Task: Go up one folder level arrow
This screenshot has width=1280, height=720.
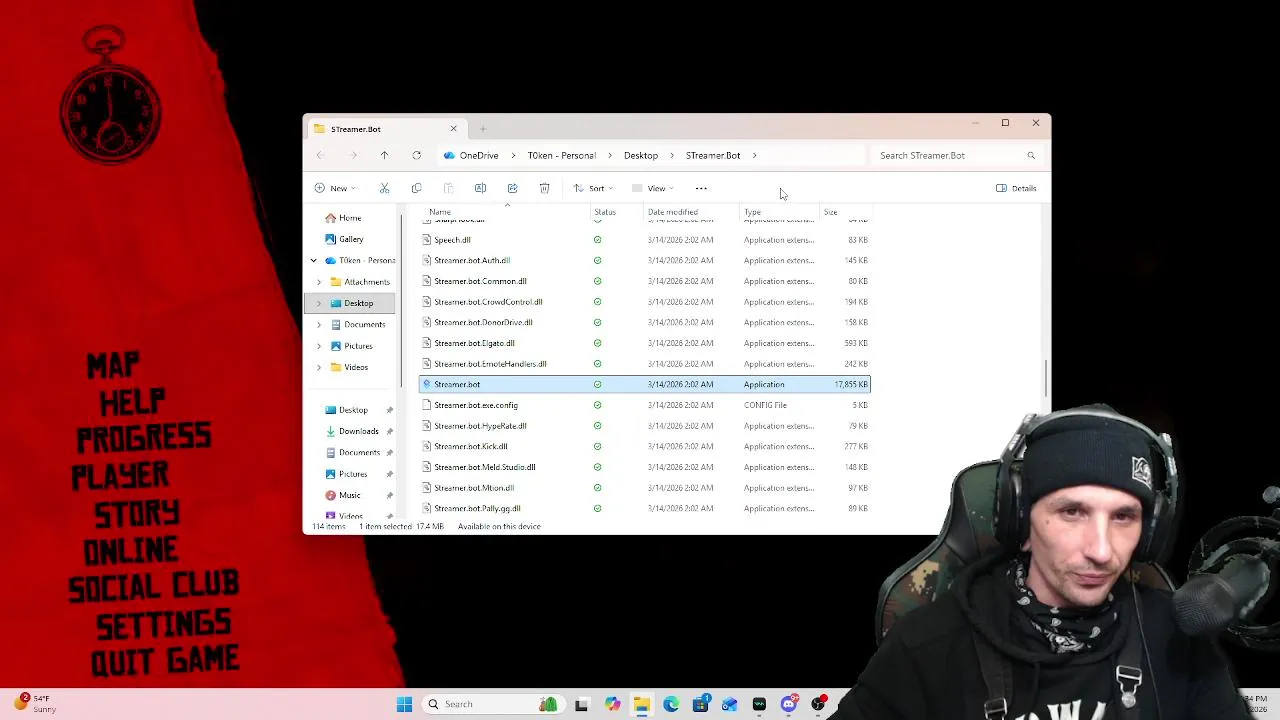Action: (x=384, y=155)
